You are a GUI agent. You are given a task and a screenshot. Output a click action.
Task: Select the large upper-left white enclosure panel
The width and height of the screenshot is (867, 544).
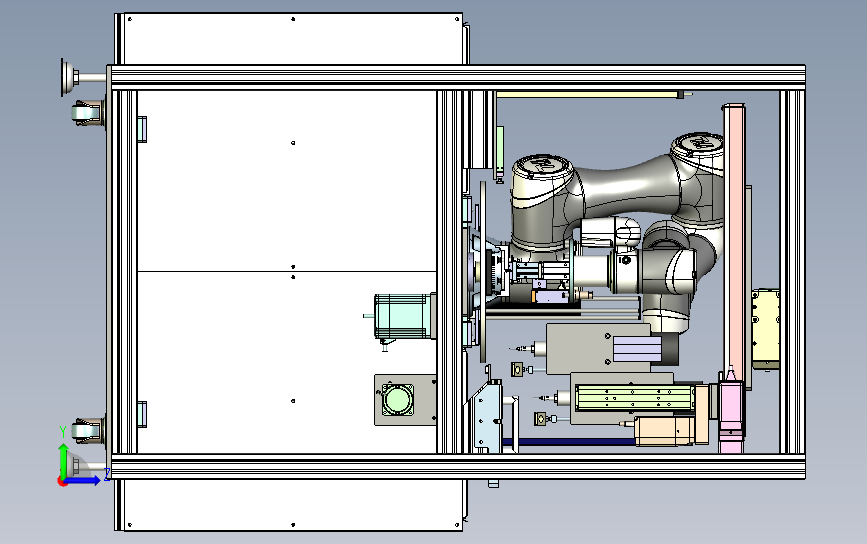tap(286, 181)
